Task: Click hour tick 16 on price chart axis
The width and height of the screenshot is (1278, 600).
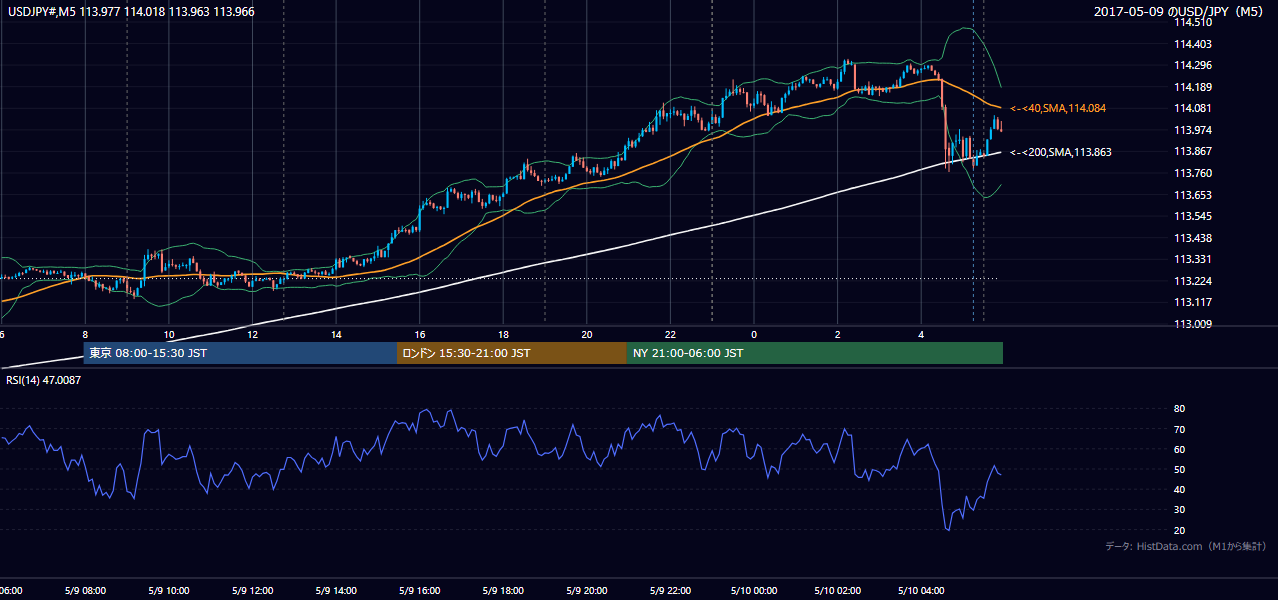Action: (420, 334)
